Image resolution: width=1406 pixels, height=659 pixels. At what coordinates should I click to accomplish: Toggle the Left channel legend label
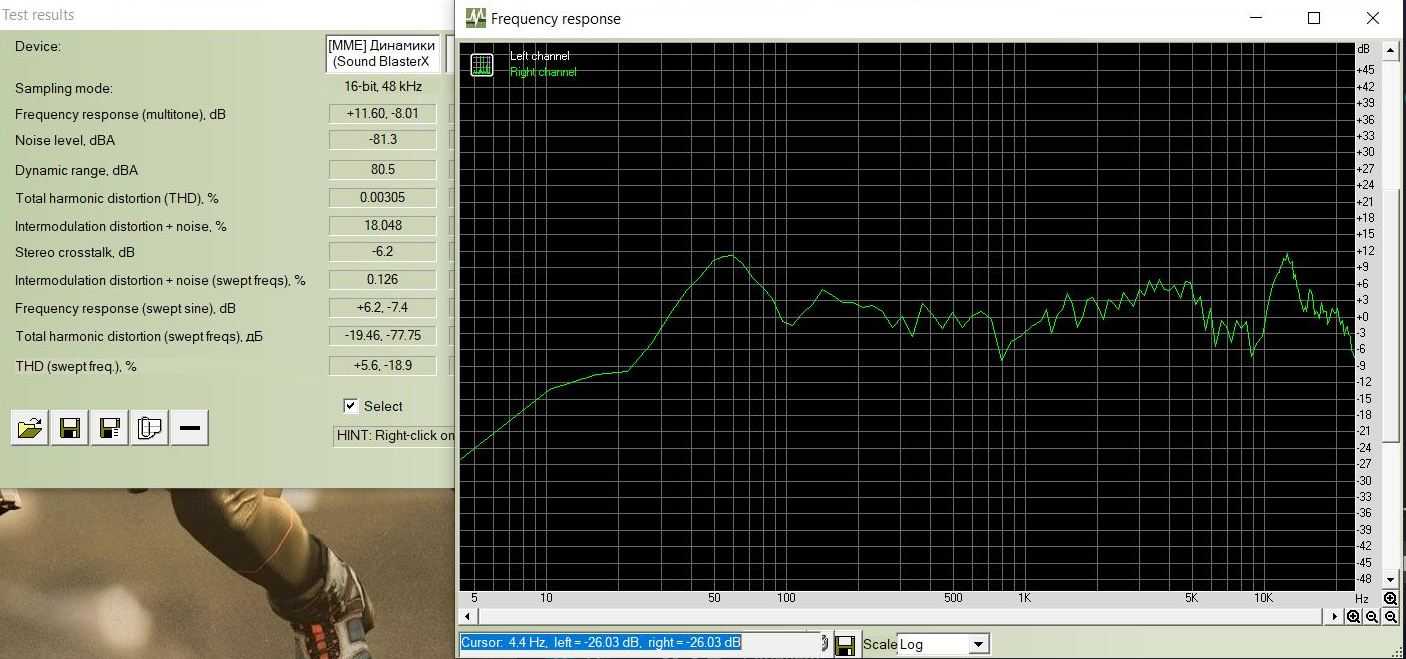pos(539,56)
